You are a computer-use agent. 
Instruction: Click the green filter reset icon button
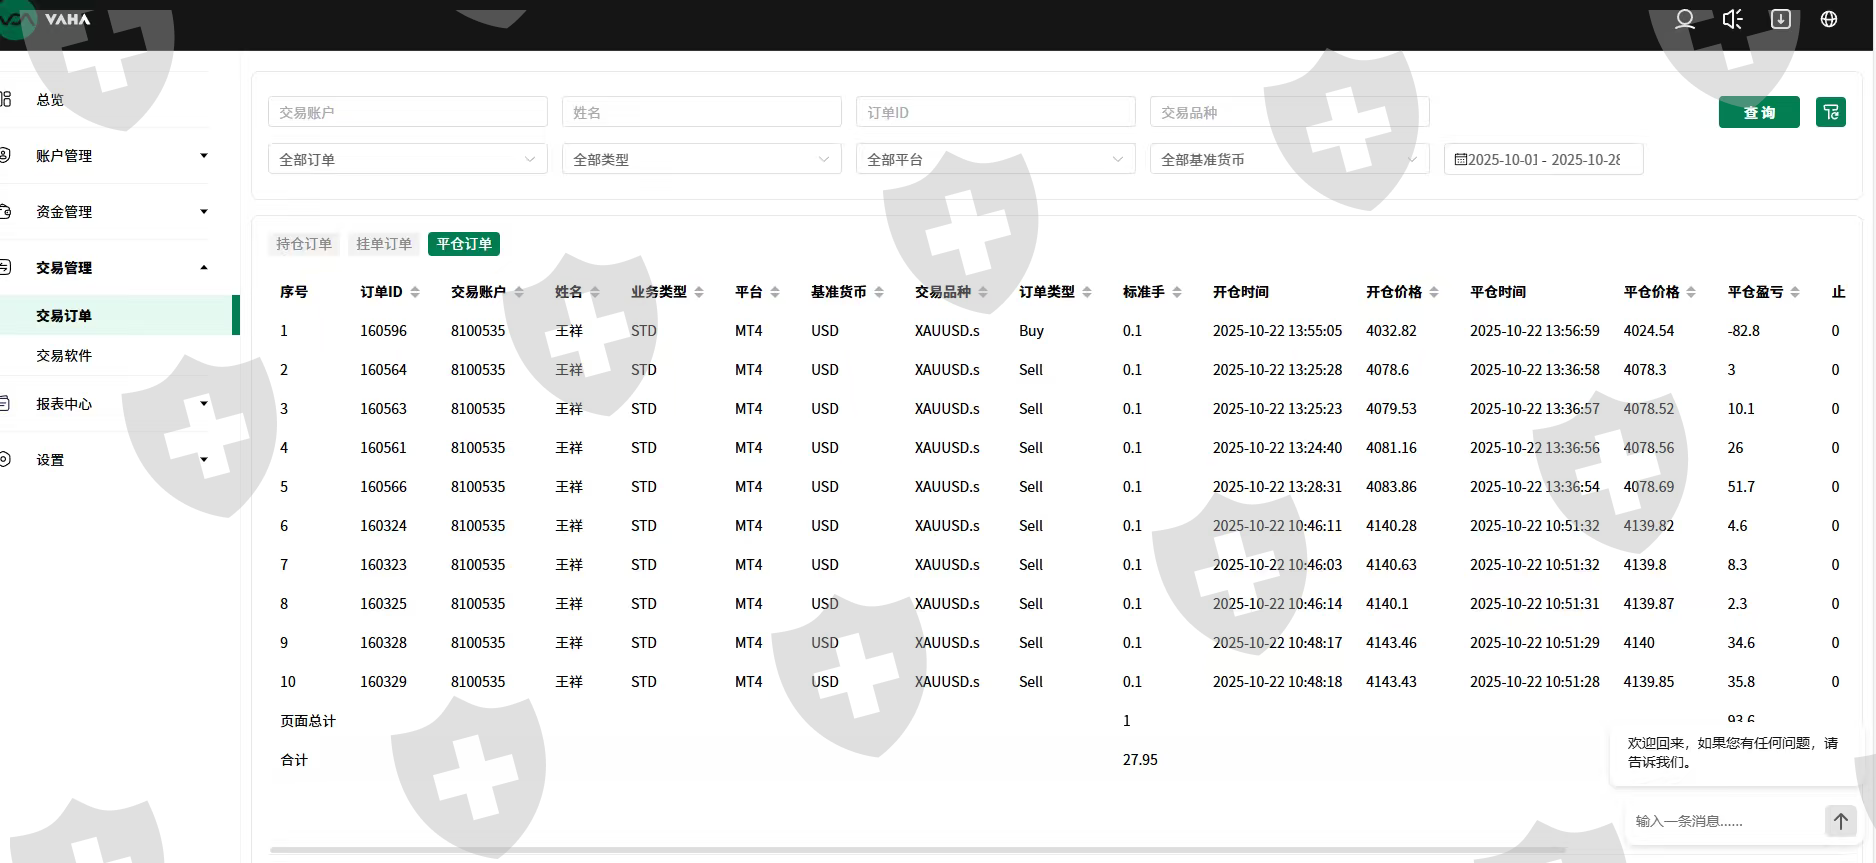pyautogui.click(x=1830, y=112)
